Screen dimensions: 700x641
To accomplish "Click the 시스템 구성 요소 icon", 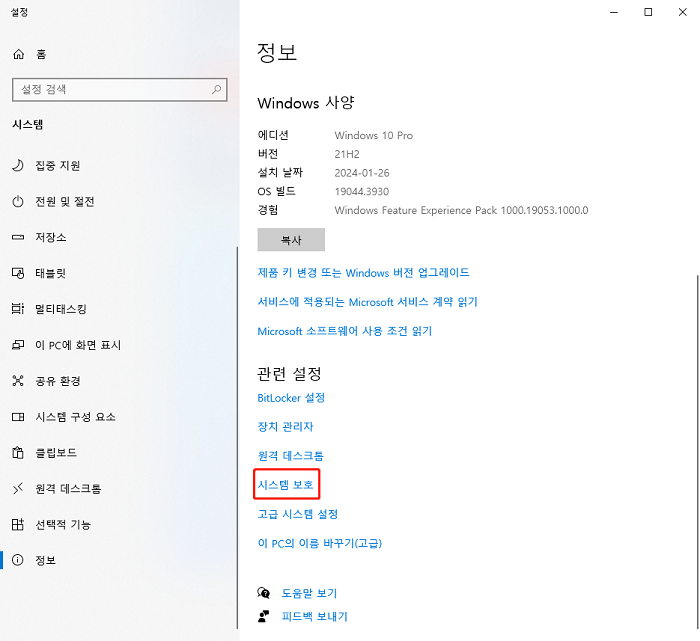I will tap(18, 416).
